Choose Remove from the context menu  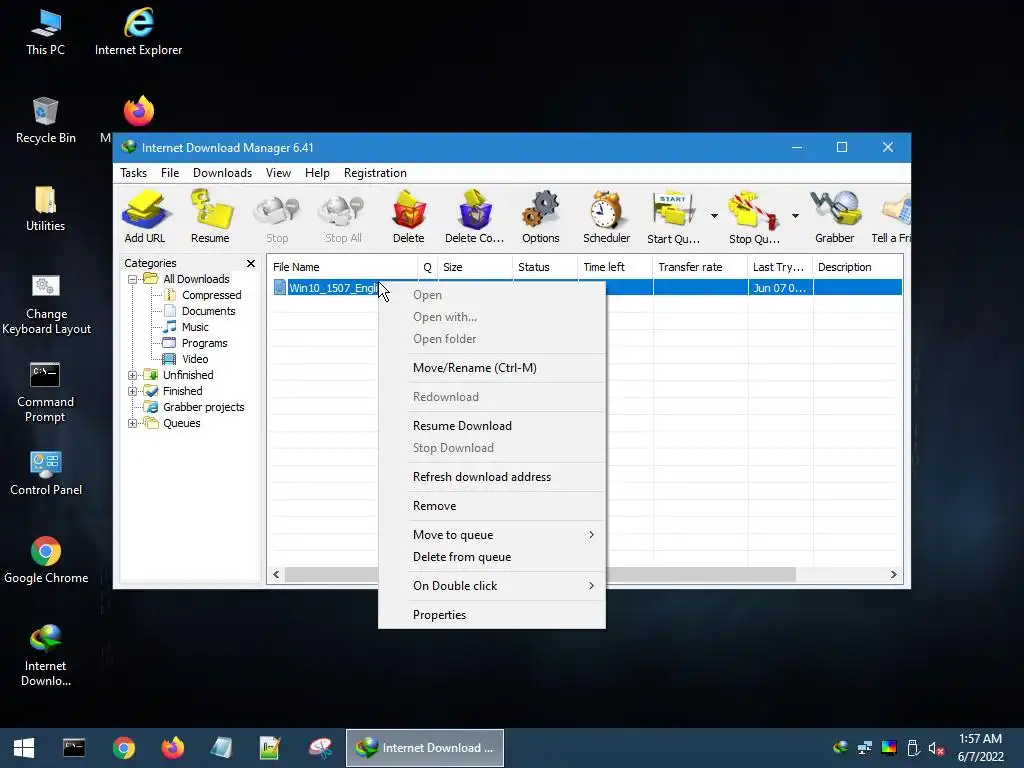point(492,505)
